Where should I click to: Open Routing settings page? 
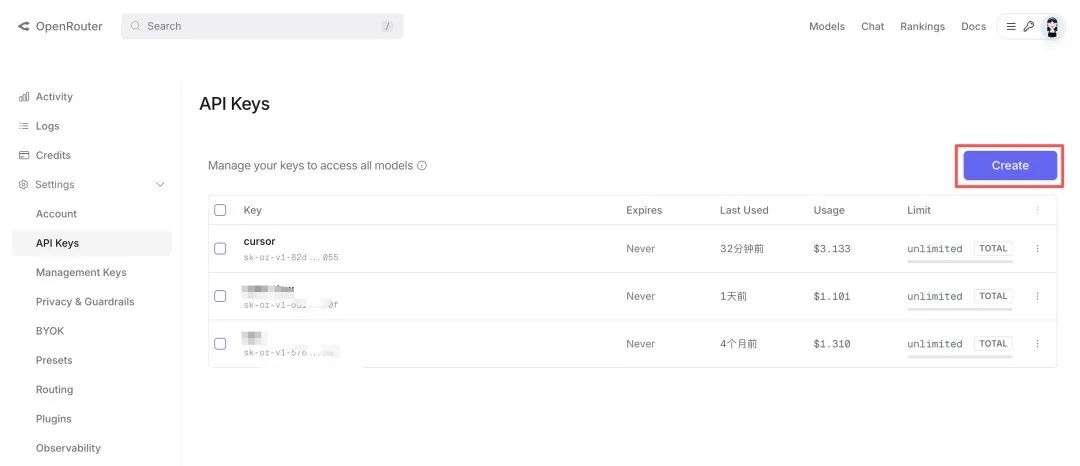(54, 390)
